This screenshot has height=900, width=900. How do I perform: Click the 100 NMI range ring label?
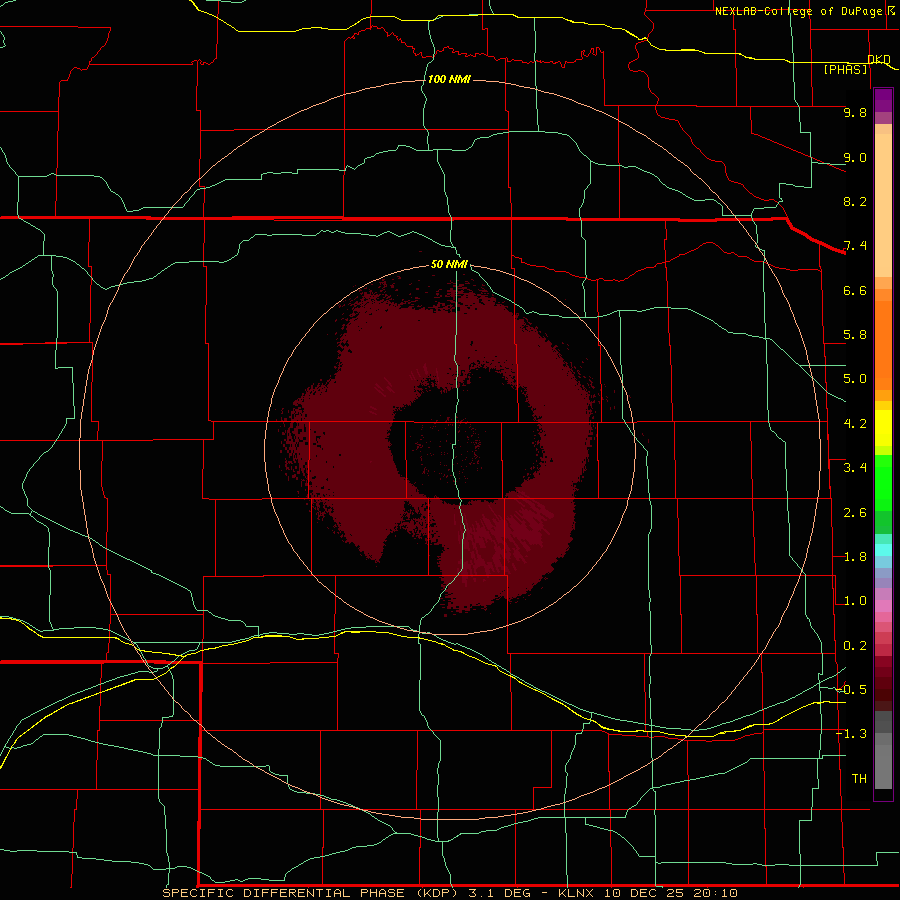click(449, 79)
